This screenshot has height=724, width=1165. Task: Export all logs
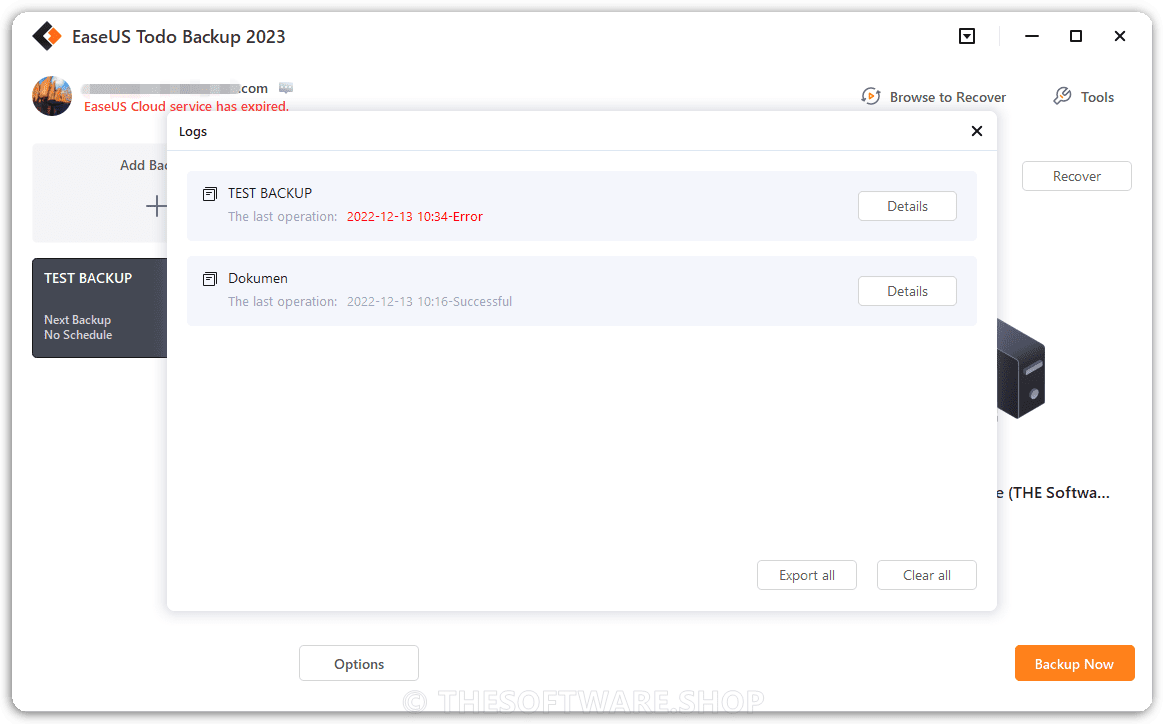(807, 575)
